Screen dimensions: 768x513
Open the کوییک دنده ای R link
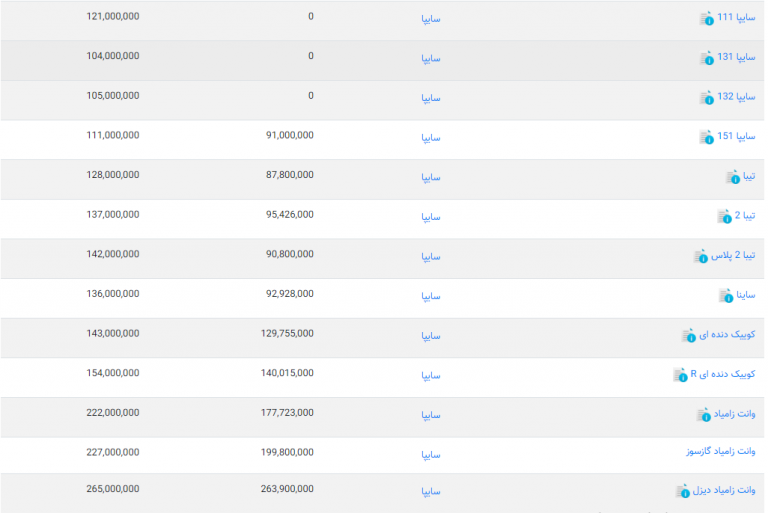tap(723, 374)
